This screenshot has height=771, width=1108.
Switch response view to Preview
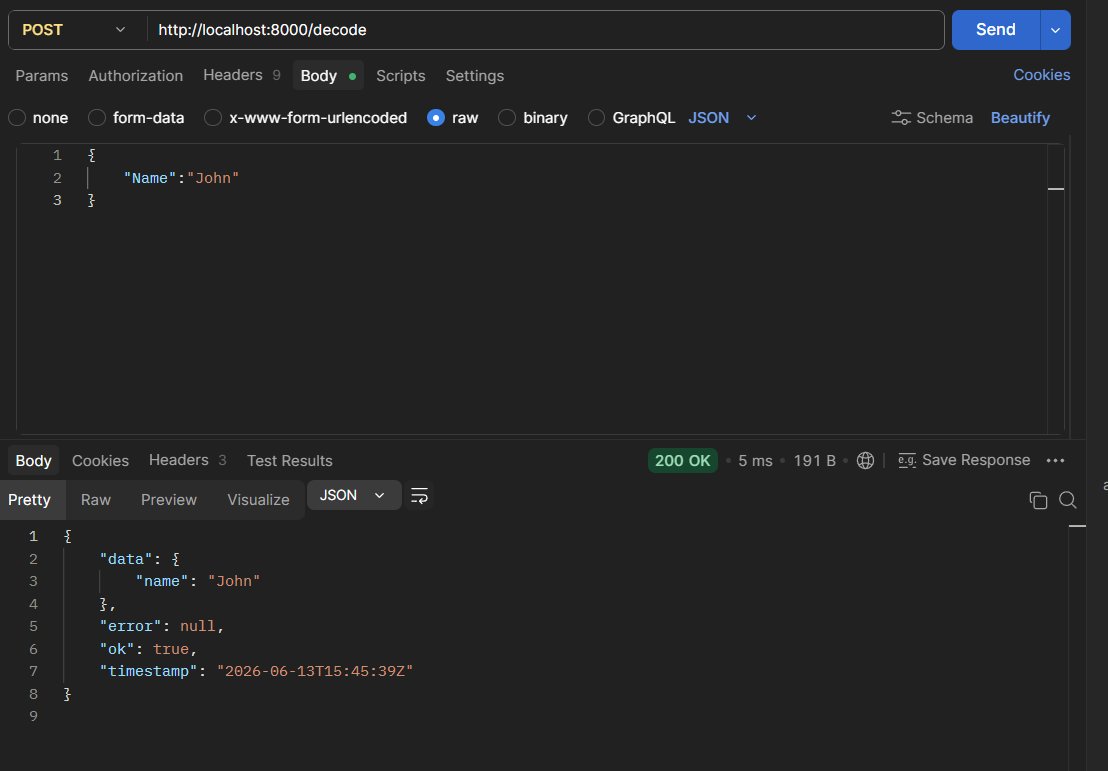(x=169, y=500)
